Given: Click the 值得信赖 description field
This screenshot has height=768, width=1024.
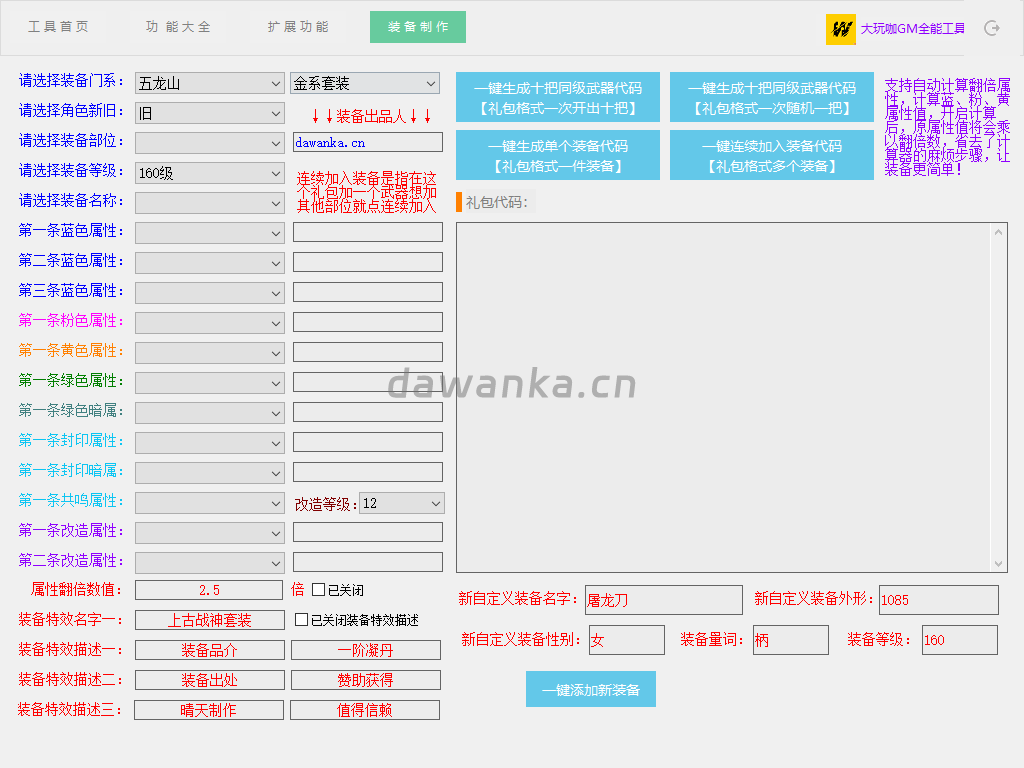Looking at the screenshot, I should point(365,710).
